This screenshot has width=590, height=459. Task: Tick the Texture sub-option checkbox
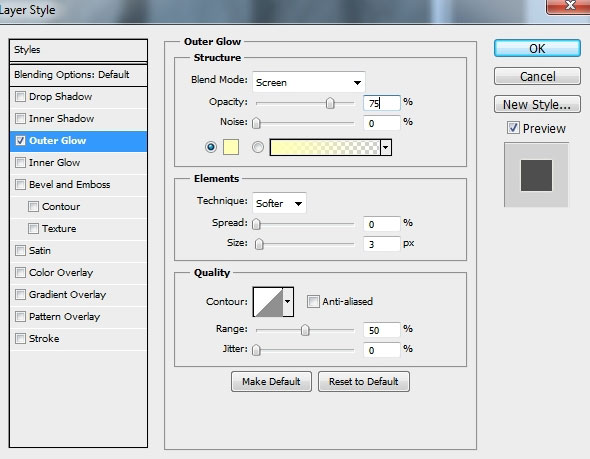click(33, 228)
